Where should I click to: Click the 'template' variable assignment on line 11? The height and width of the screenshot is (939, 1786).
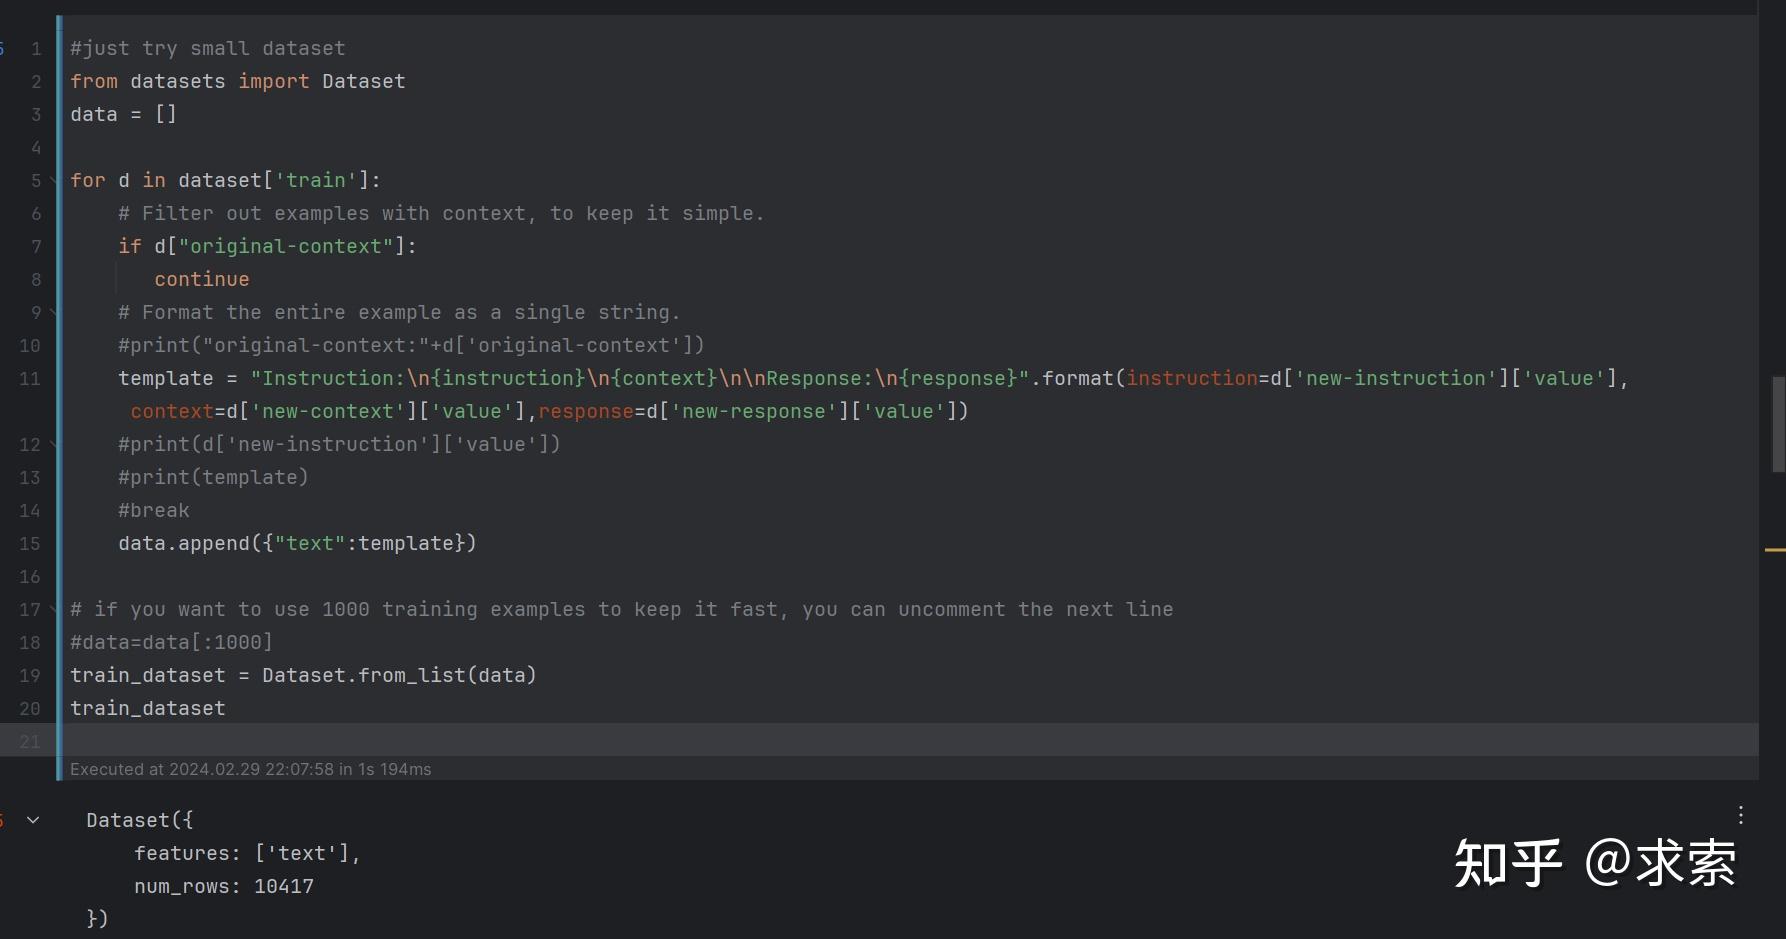point(166,378)
